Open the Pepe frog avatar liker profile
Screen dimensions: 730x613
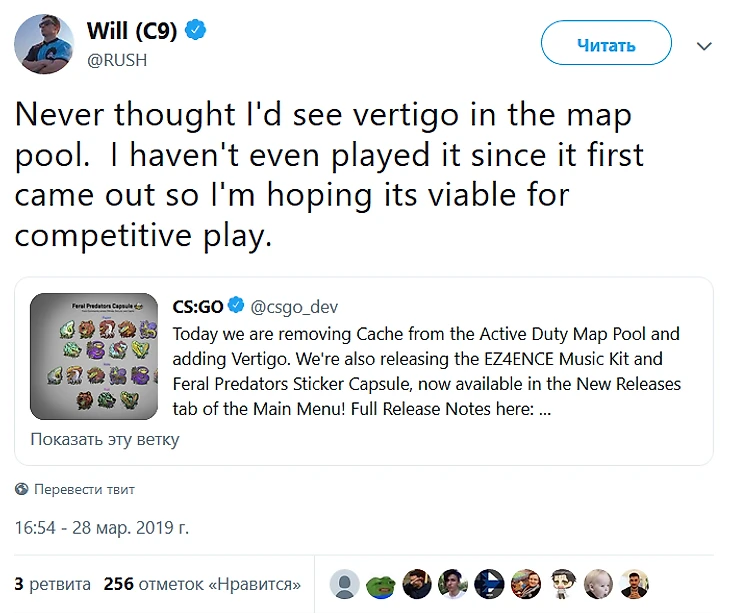(381, 584)
